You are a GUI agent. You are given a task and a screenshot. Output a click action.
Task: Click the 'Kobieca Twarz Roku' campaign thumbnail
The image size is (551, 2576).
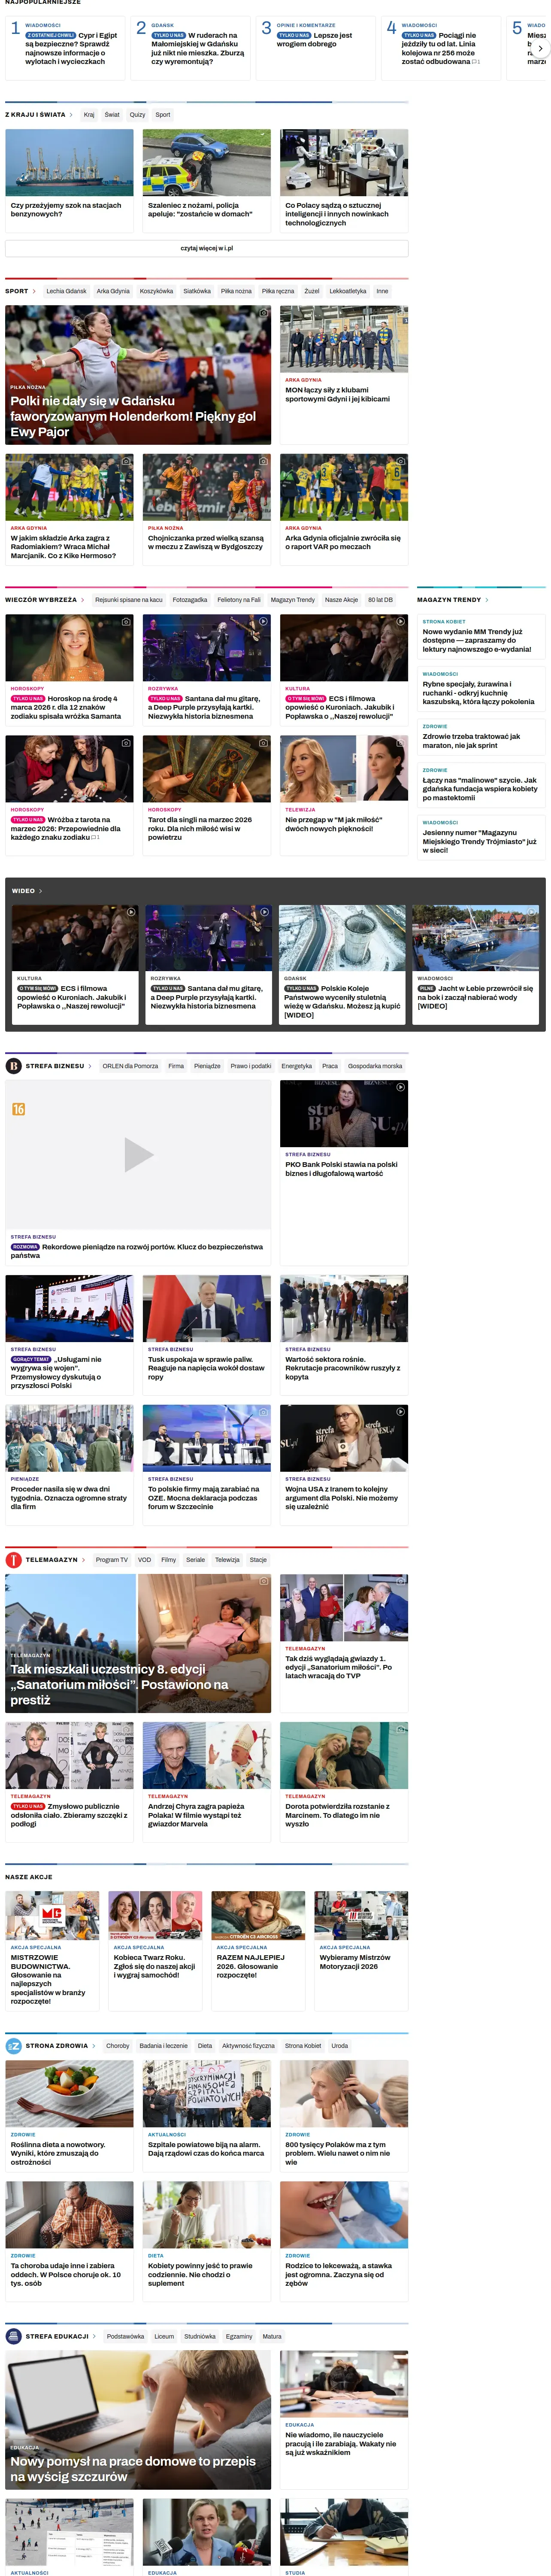point(154,1916)
